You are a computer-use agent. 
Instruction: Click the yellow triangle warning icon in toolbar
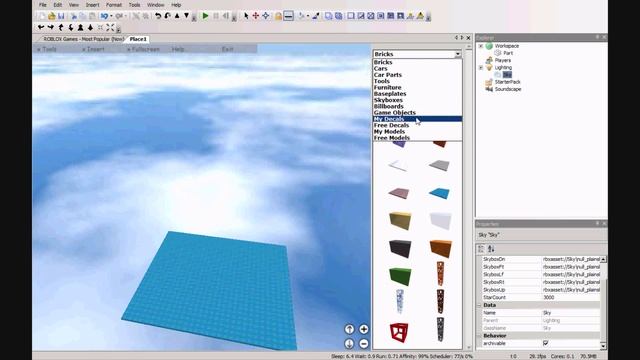[420, 16]
